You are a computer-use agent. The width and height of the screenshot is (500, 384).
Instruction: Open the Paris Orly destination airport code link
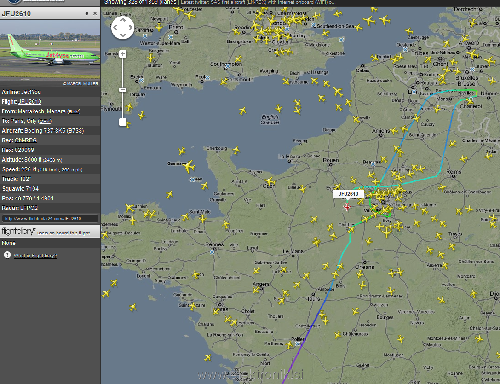[45, 121]
